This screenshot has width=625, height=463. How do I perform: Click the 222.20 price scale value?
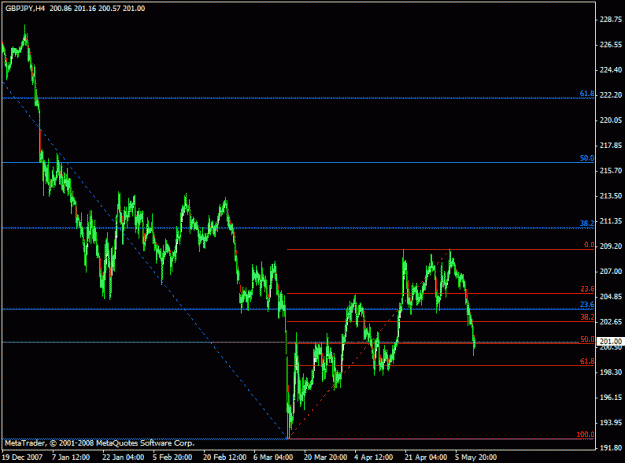pos(611,95)
